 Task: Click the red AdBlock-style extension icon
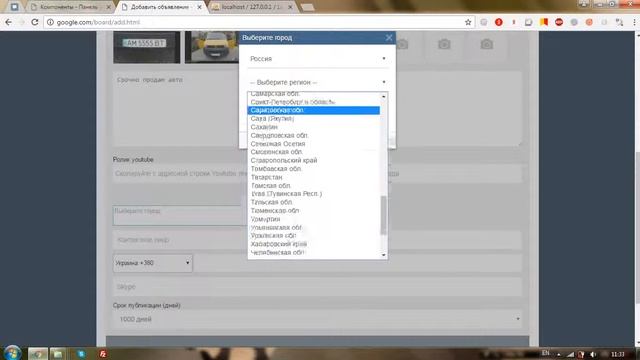(559, 22)
